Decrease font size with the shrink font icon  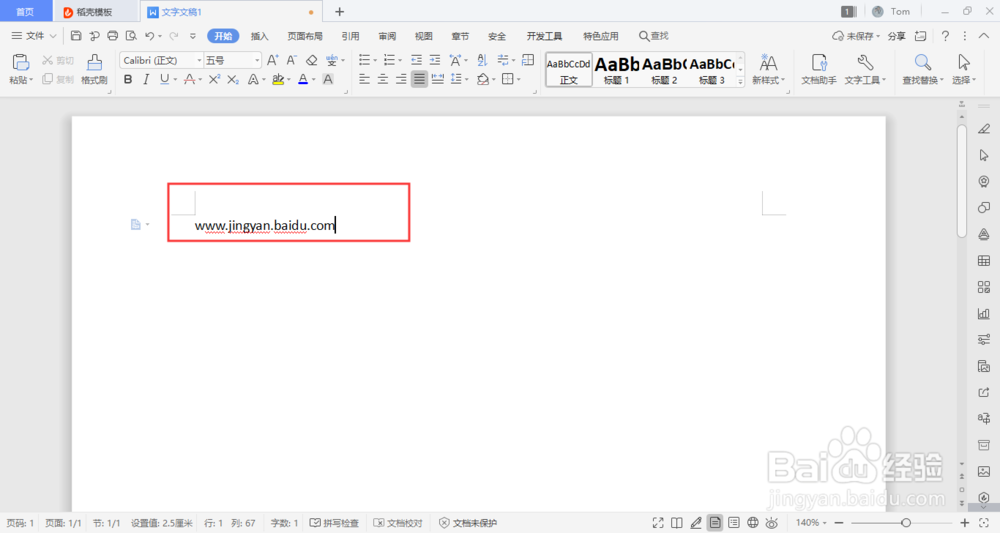[291, 60]
